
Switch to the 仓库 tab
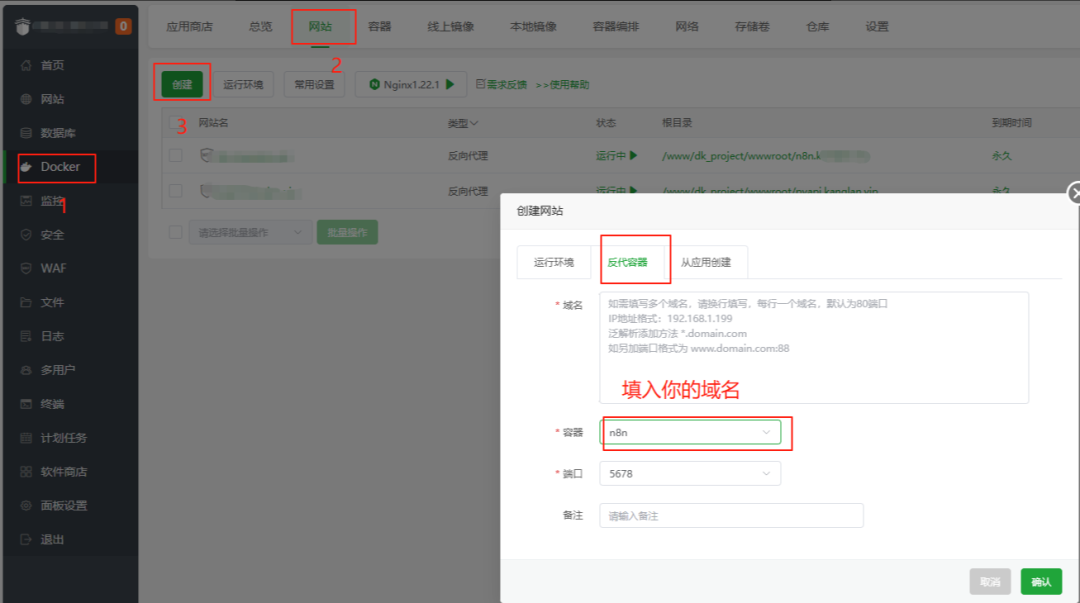click(x=818, y=27)
